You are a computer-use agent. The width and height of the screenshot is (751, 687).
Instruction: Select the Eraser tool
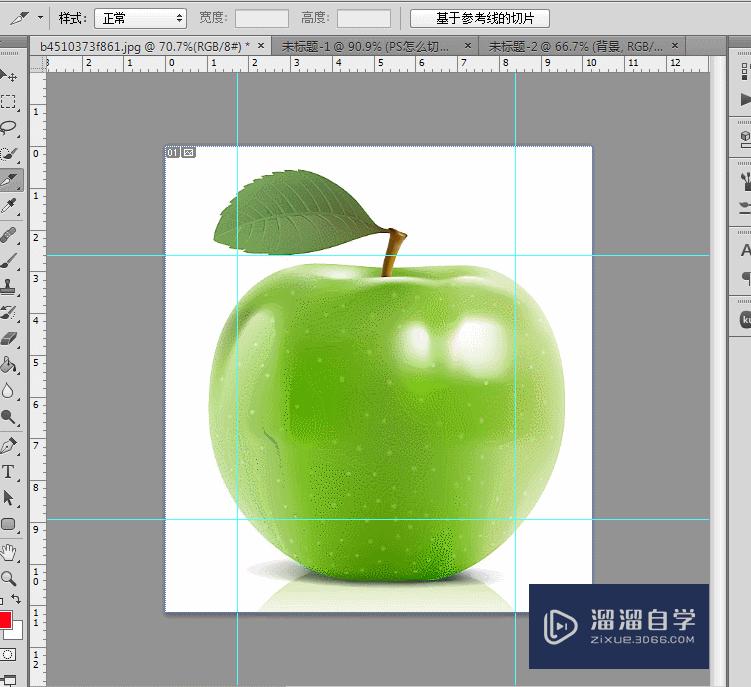(8, 339)
